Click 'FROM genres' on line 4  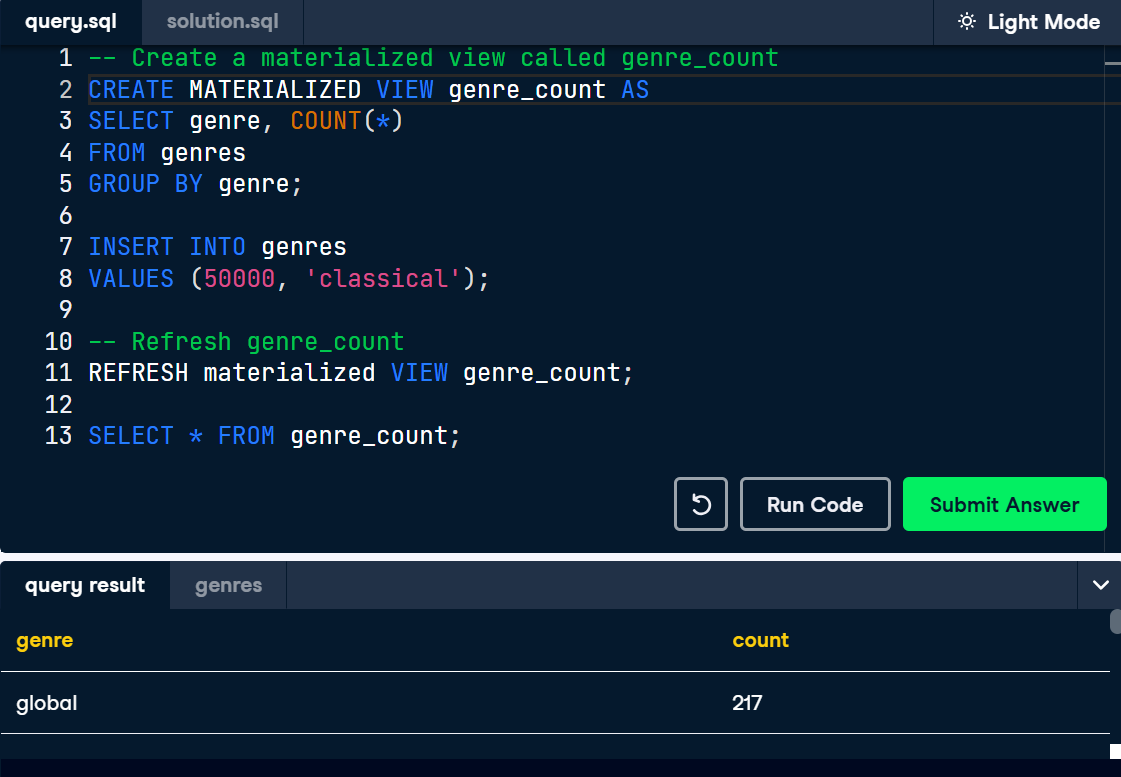tap(167, 152)
